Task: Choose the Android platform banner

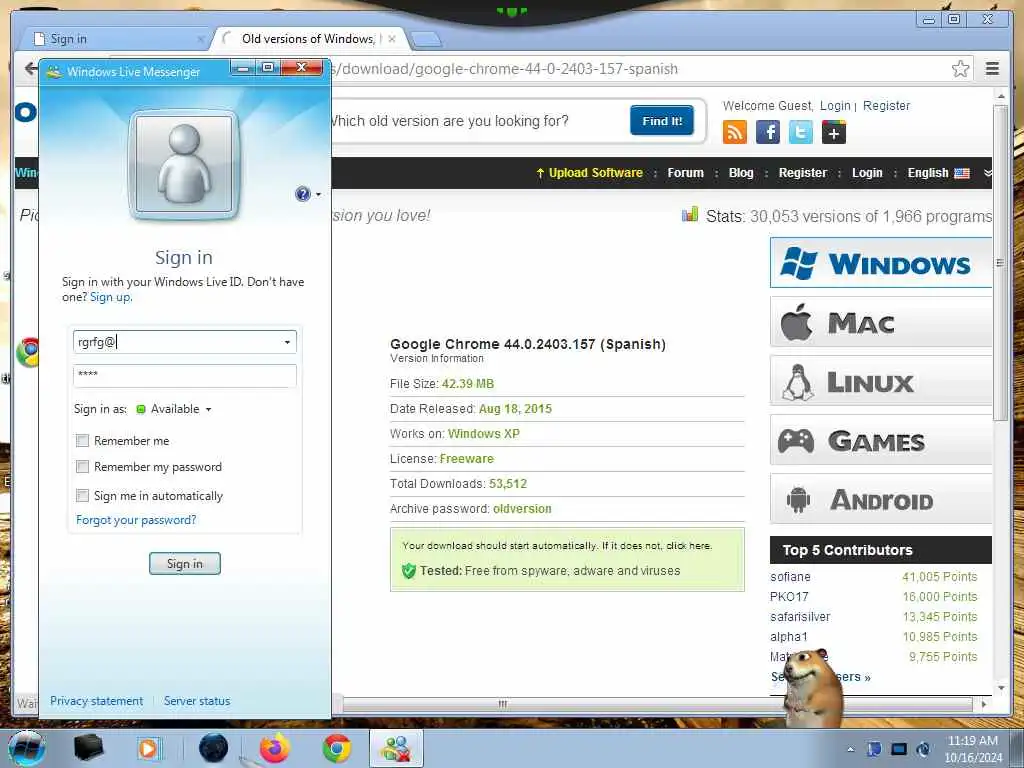Action: [x=881, y=499]
